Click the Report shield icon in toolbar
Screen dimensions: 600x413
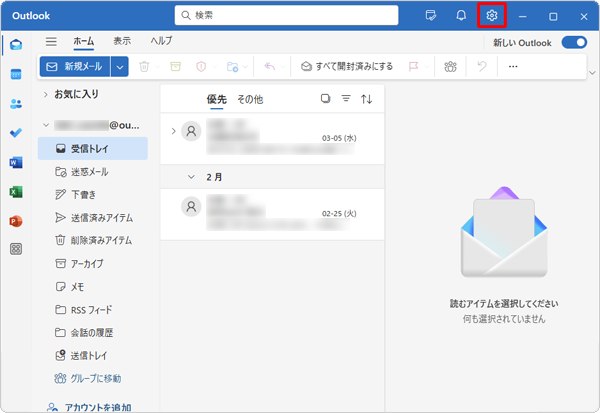pos(201,67)
